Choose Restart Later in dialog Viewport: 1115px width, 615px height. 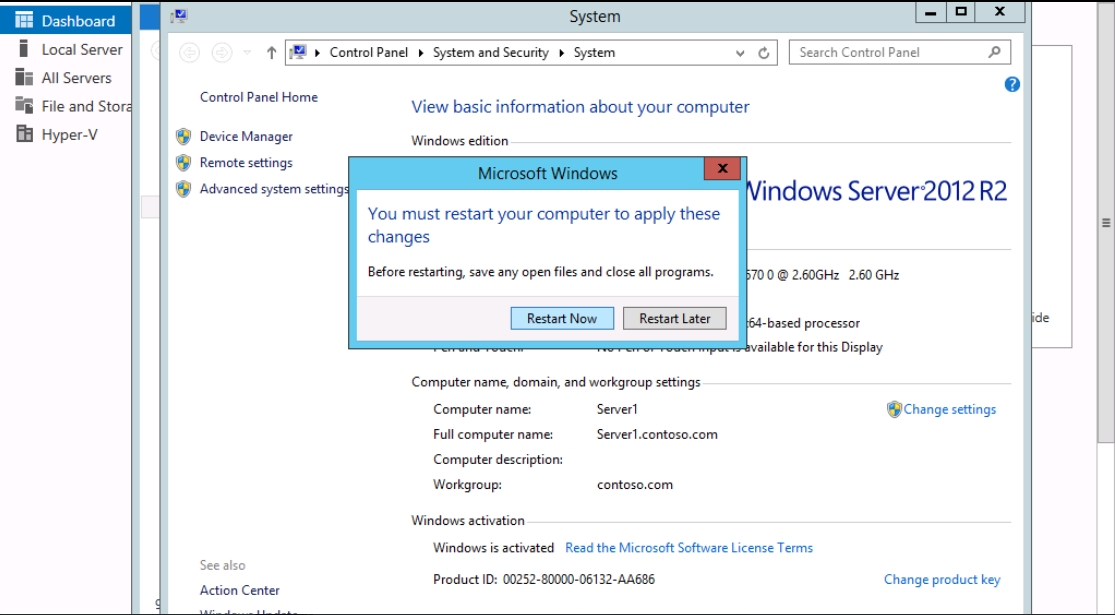(x=674, y=319)
